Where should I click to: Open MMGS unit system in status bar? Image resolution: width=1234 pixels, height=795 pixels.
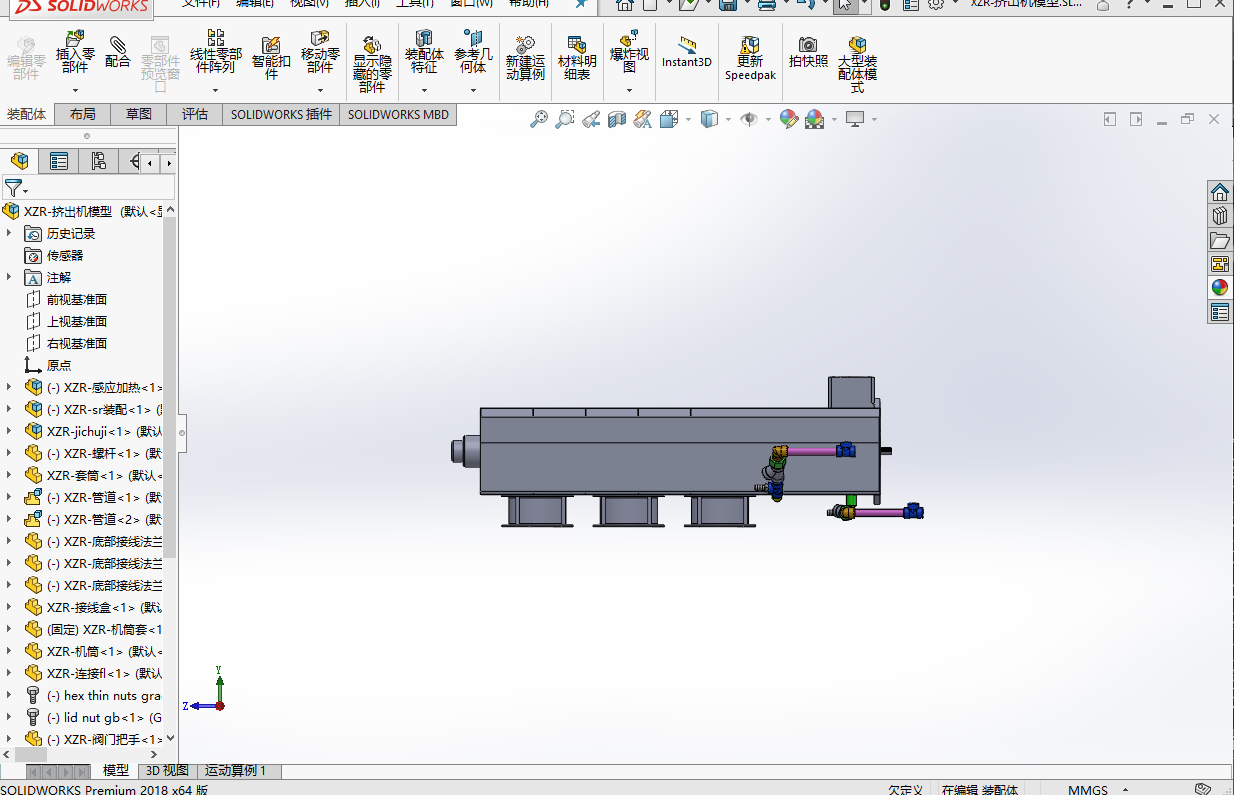tap(1088, 789)
